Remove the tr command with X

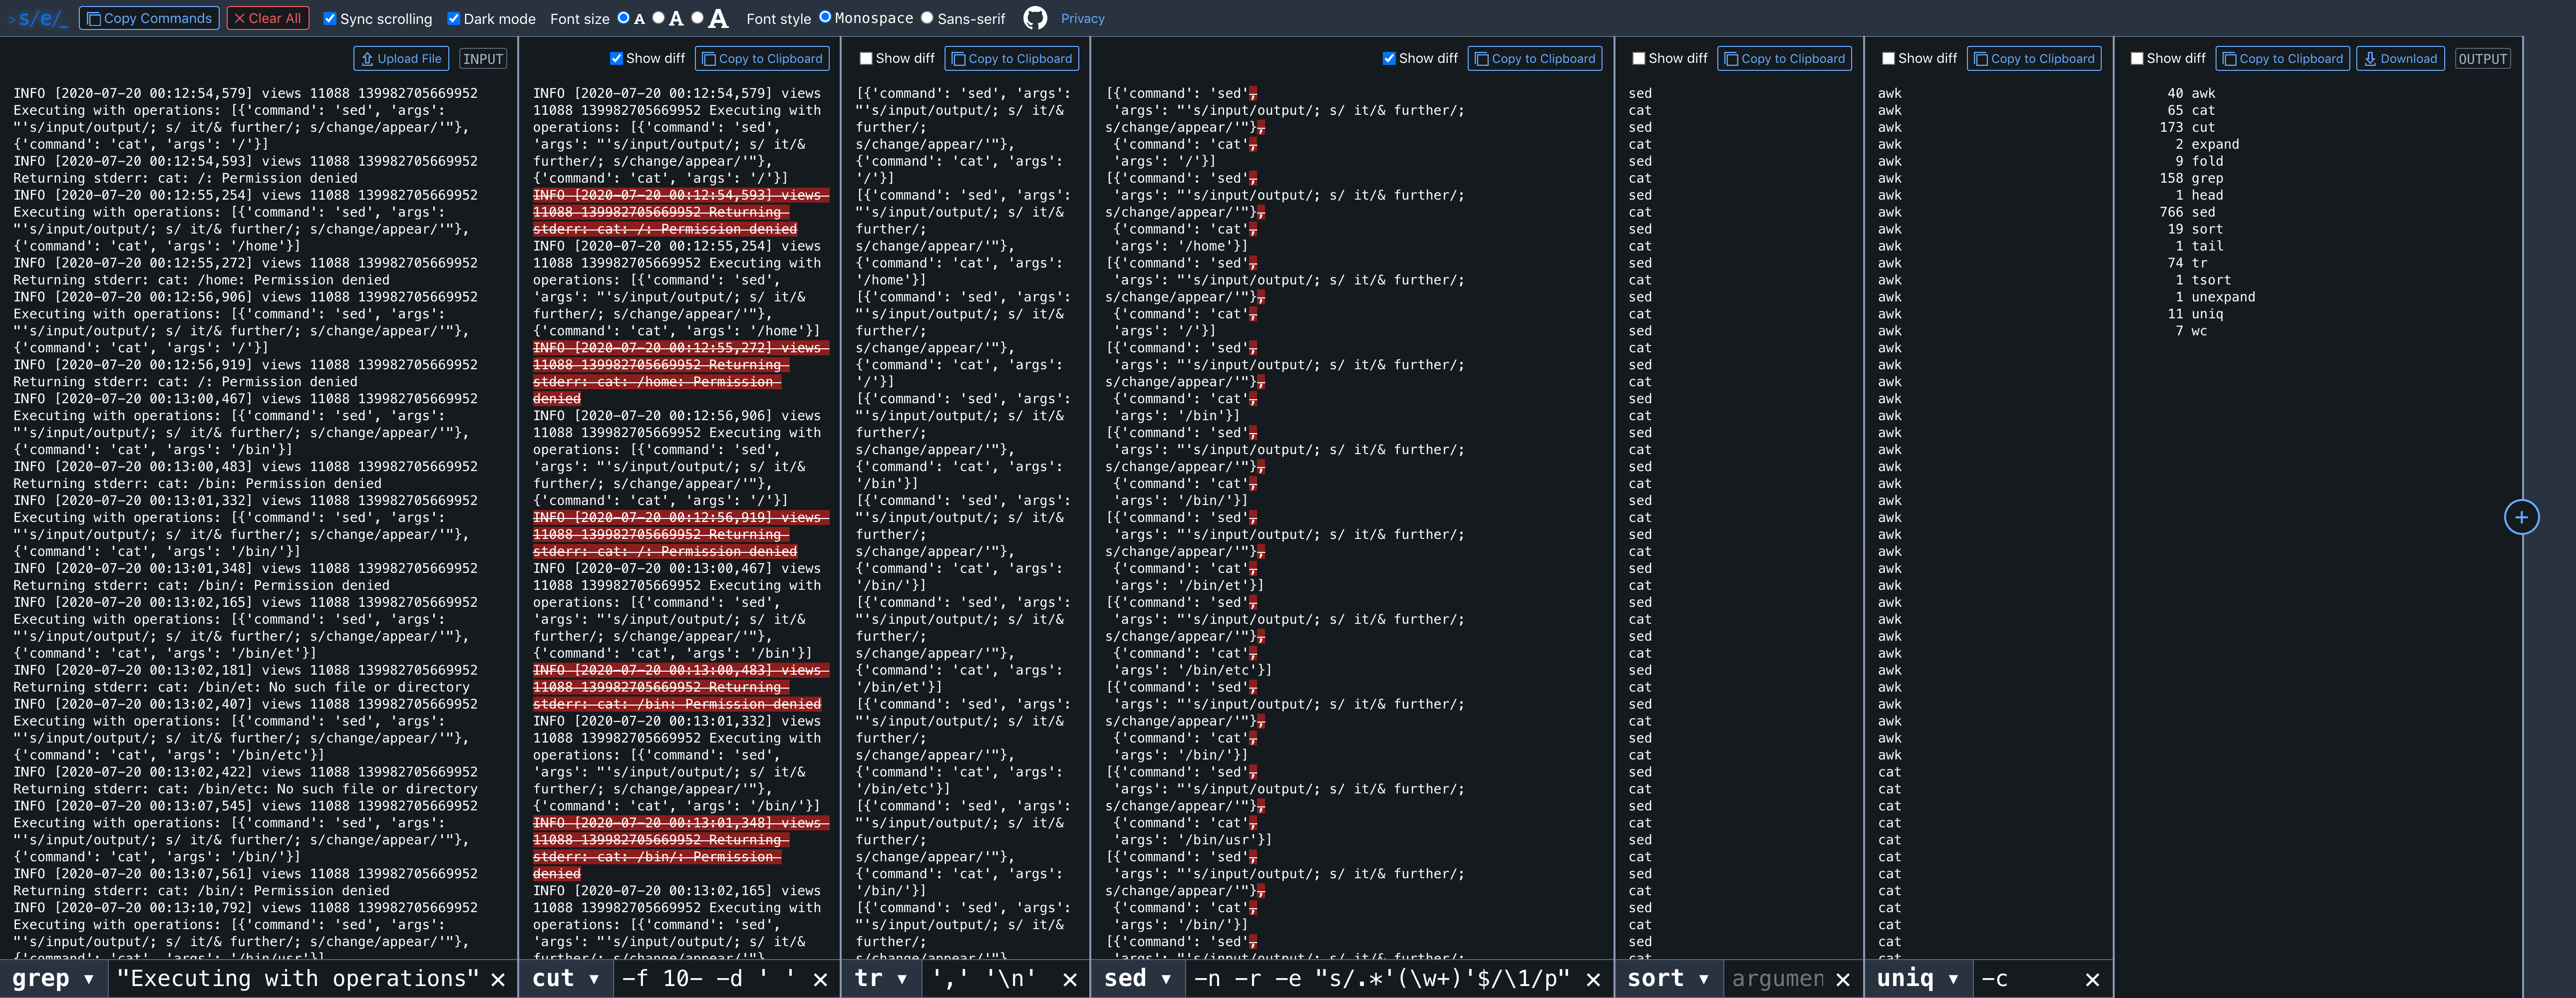pos(1069,979)
